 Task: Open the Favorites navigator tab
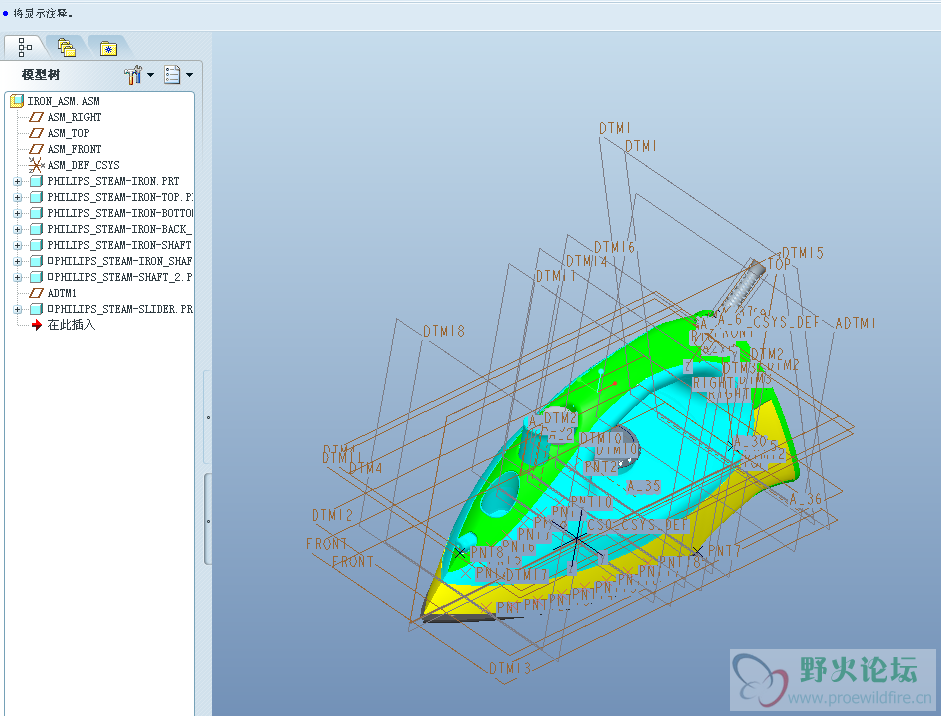pyautogui.click(x=108, y=48)
